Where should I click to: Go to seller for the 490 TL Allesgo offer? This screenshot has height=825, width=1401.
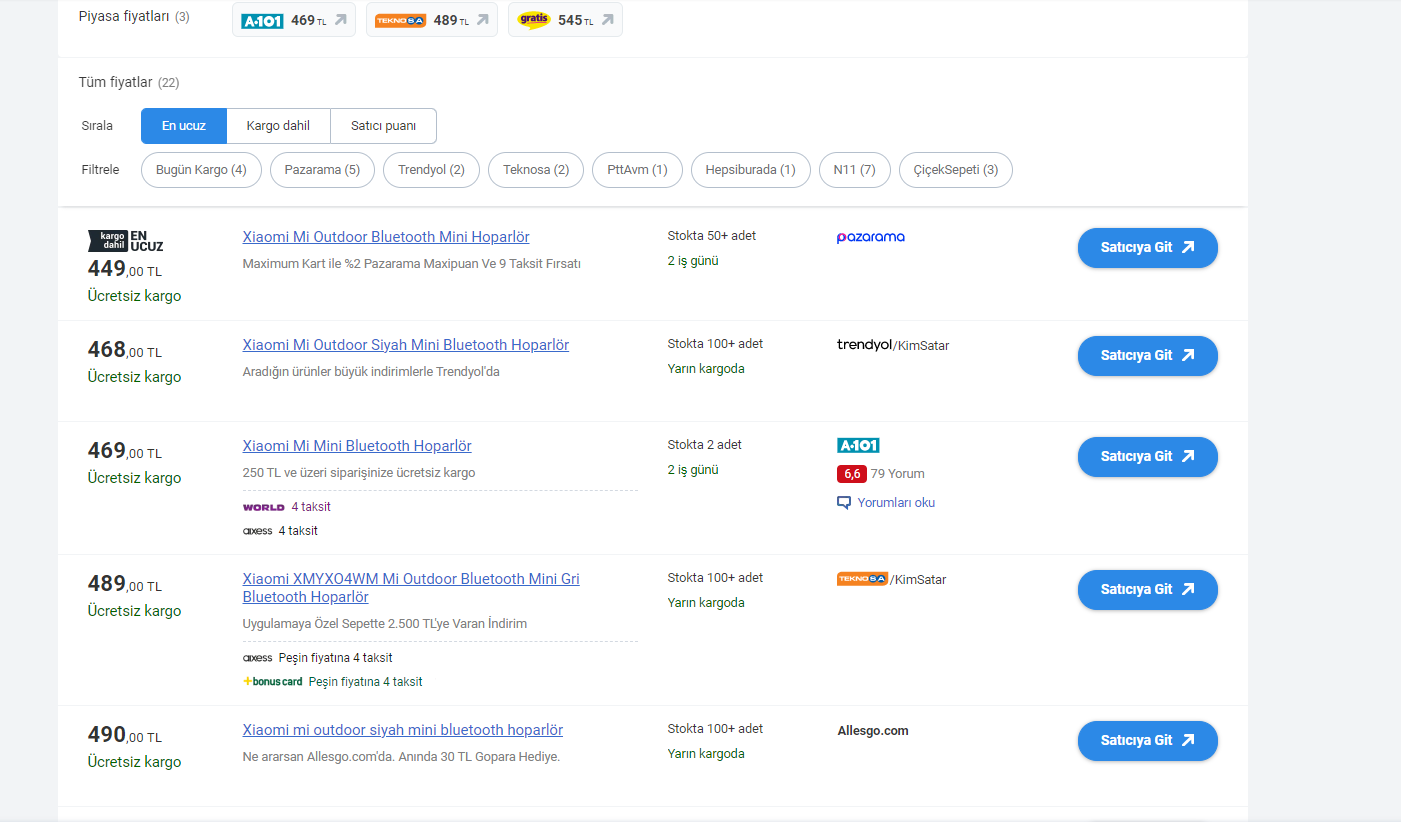click(x=1147, y=741)
